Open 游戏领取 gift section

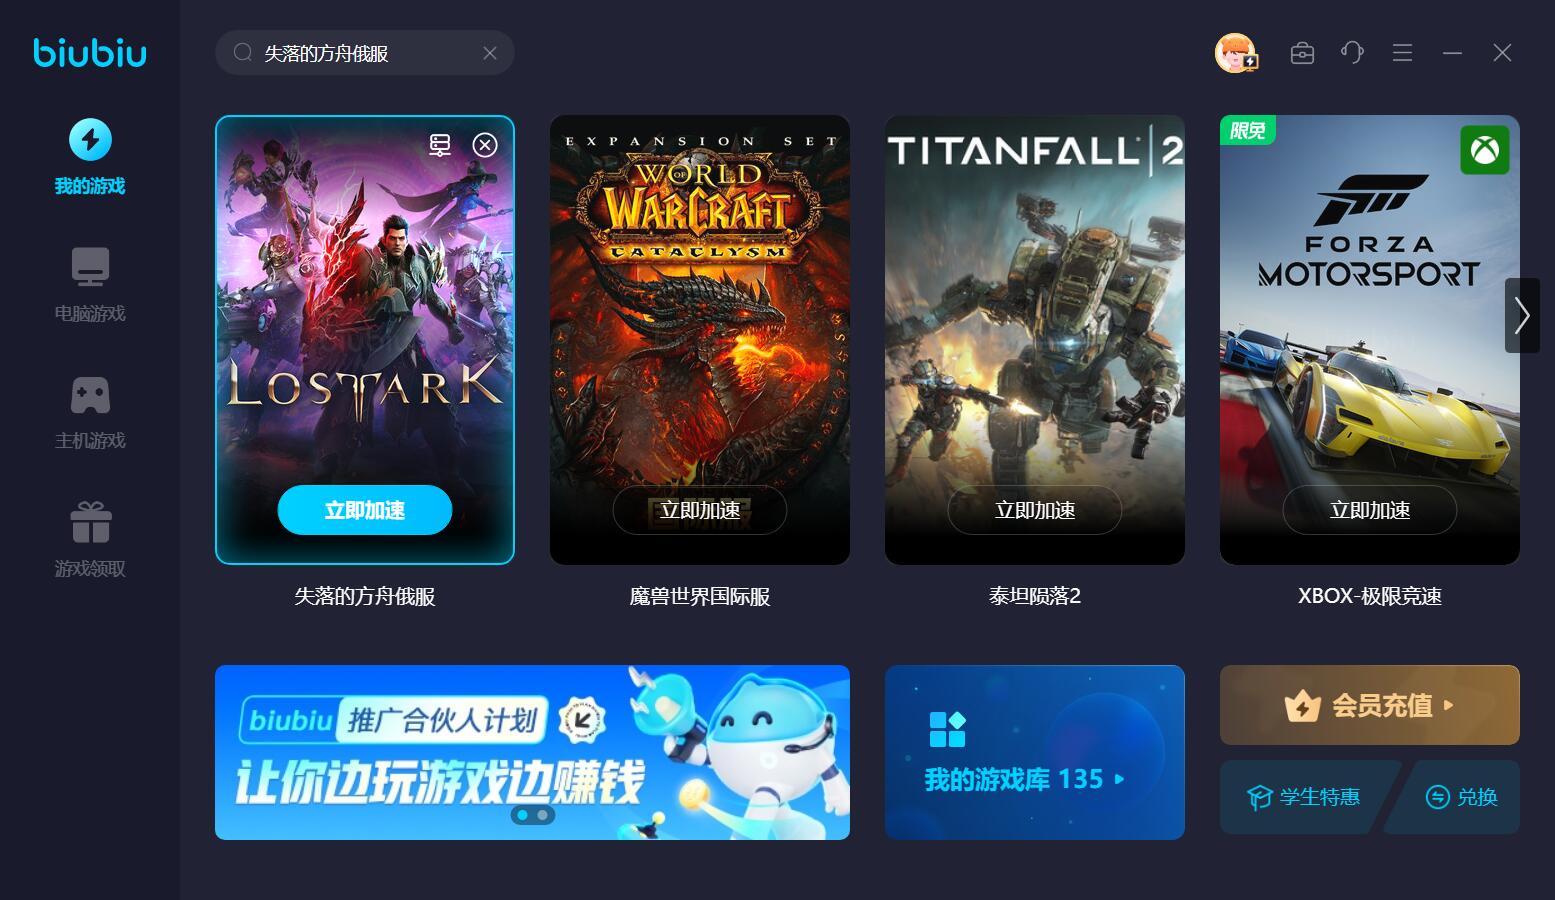[x=90, y=540]
